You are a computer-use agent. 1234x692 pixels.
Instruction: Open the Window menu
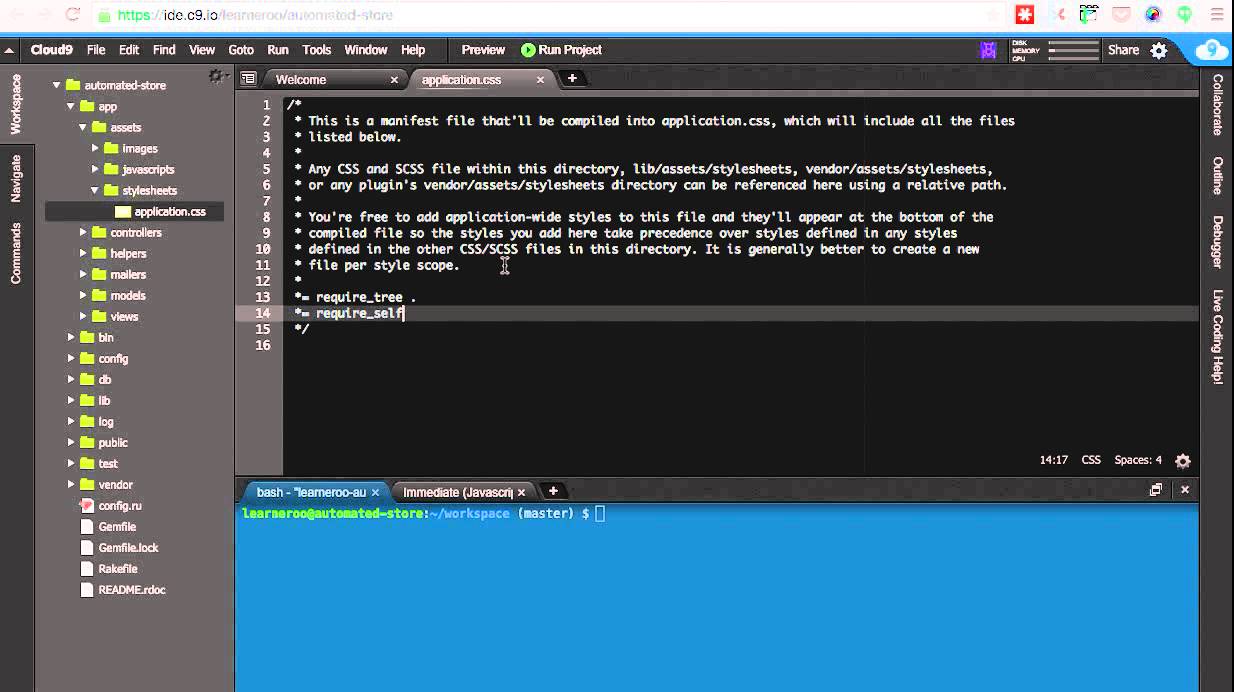click(366, 50)
